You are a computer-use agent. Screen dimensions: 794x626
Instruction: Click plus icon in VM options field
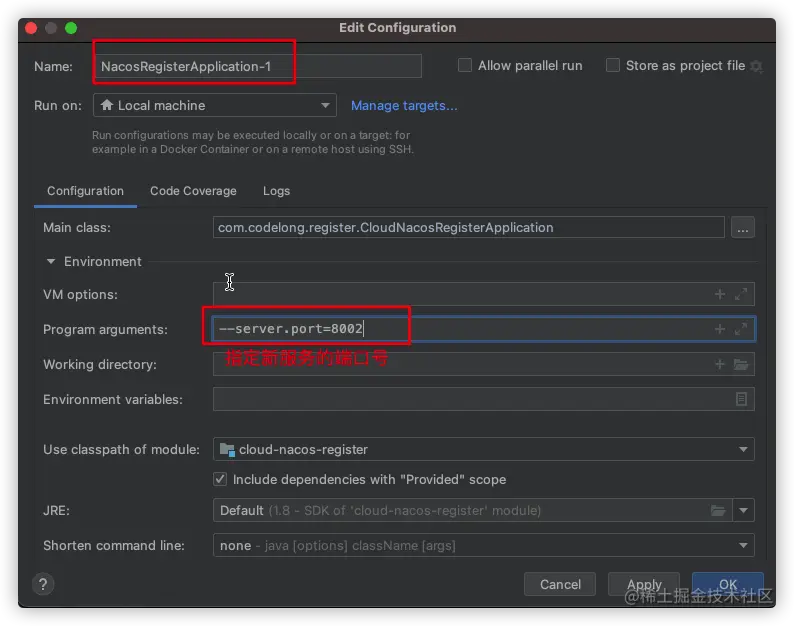(x=720, y=294)
